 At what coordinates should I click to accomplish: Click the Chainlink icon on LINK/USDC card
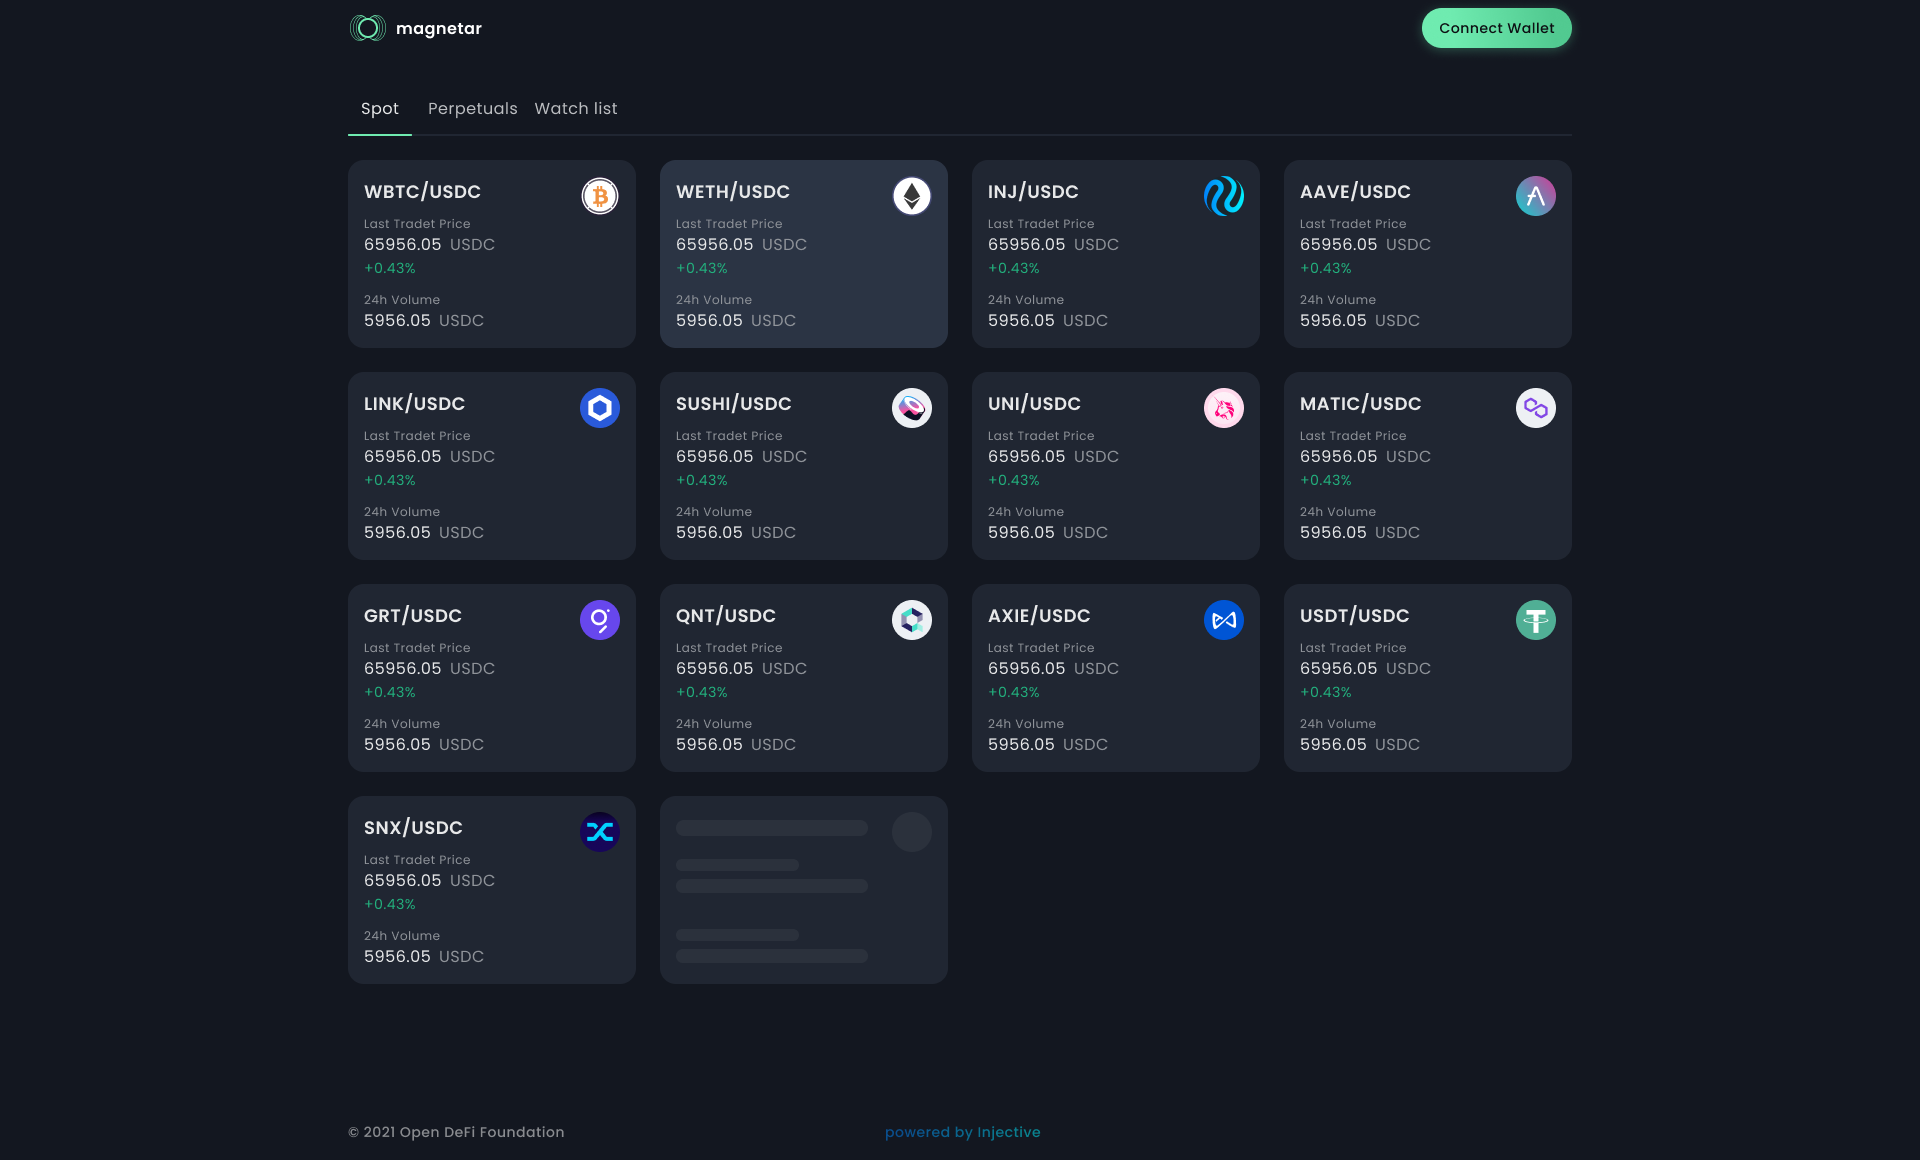pyautogui.click(x=600, y=408)
